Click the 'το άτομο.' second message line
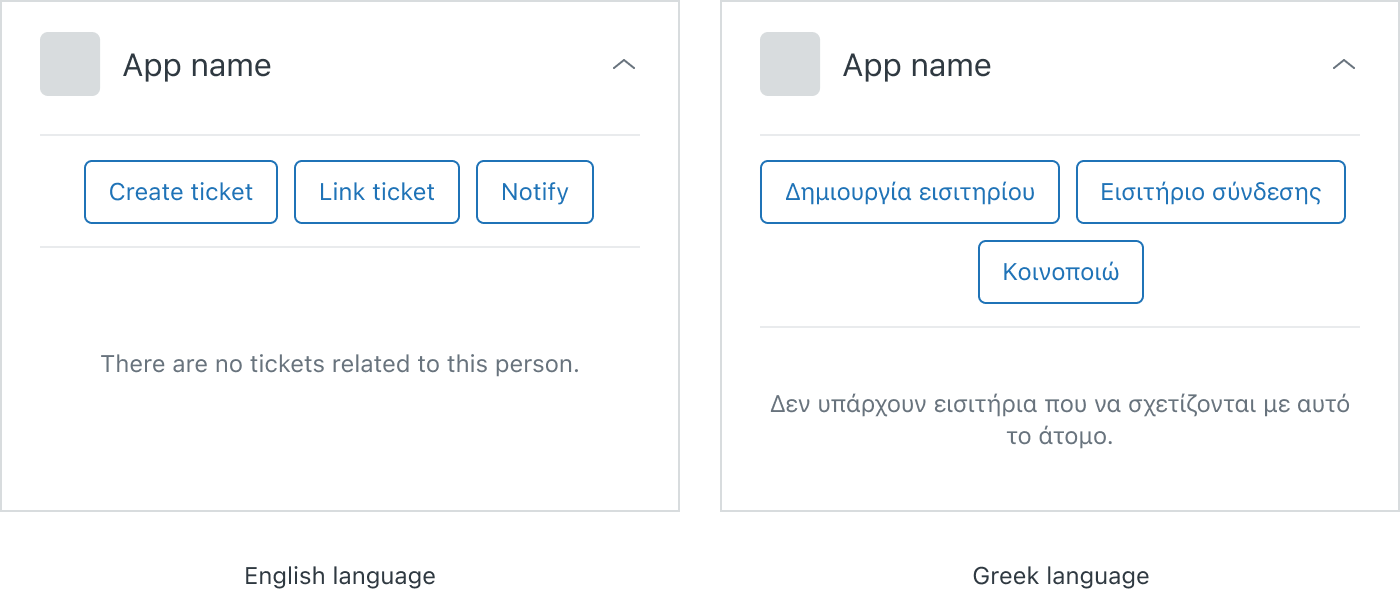 (1060, 437)
